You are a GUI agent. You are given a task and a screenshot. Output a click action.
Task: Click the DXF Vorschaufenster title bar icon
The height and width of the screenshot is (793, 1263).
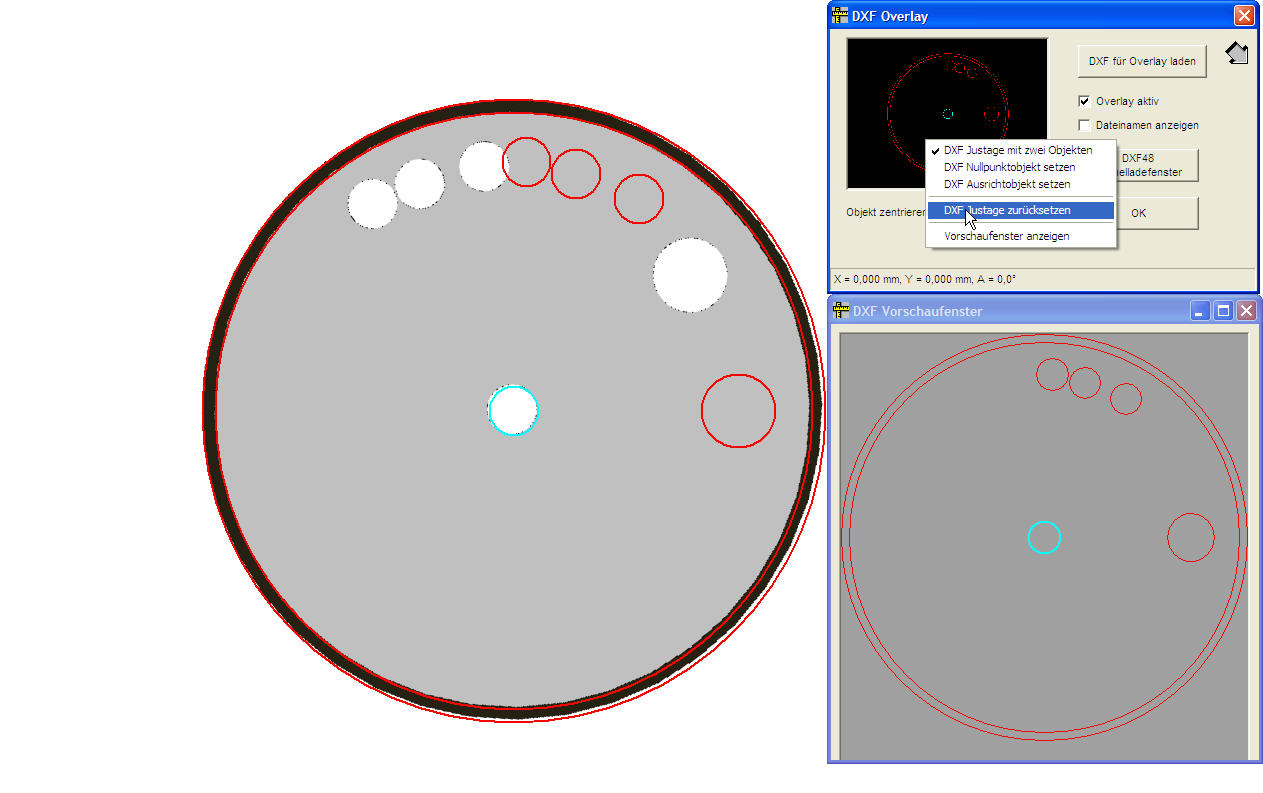pyautogui.click(x=840, y=311)
